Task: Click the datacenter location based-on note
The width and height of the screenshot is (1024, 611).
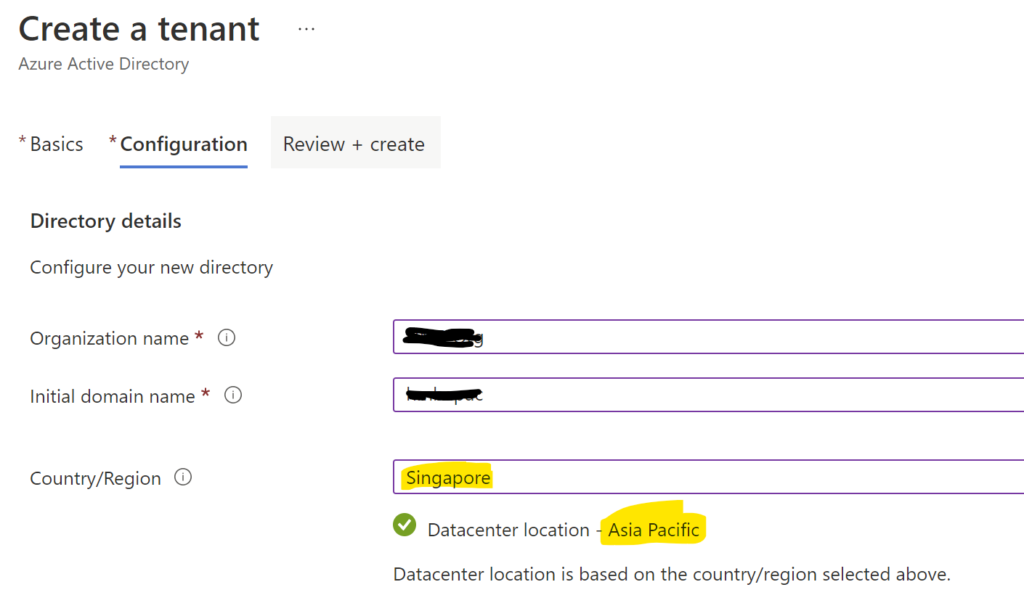Action: [671, 574]
